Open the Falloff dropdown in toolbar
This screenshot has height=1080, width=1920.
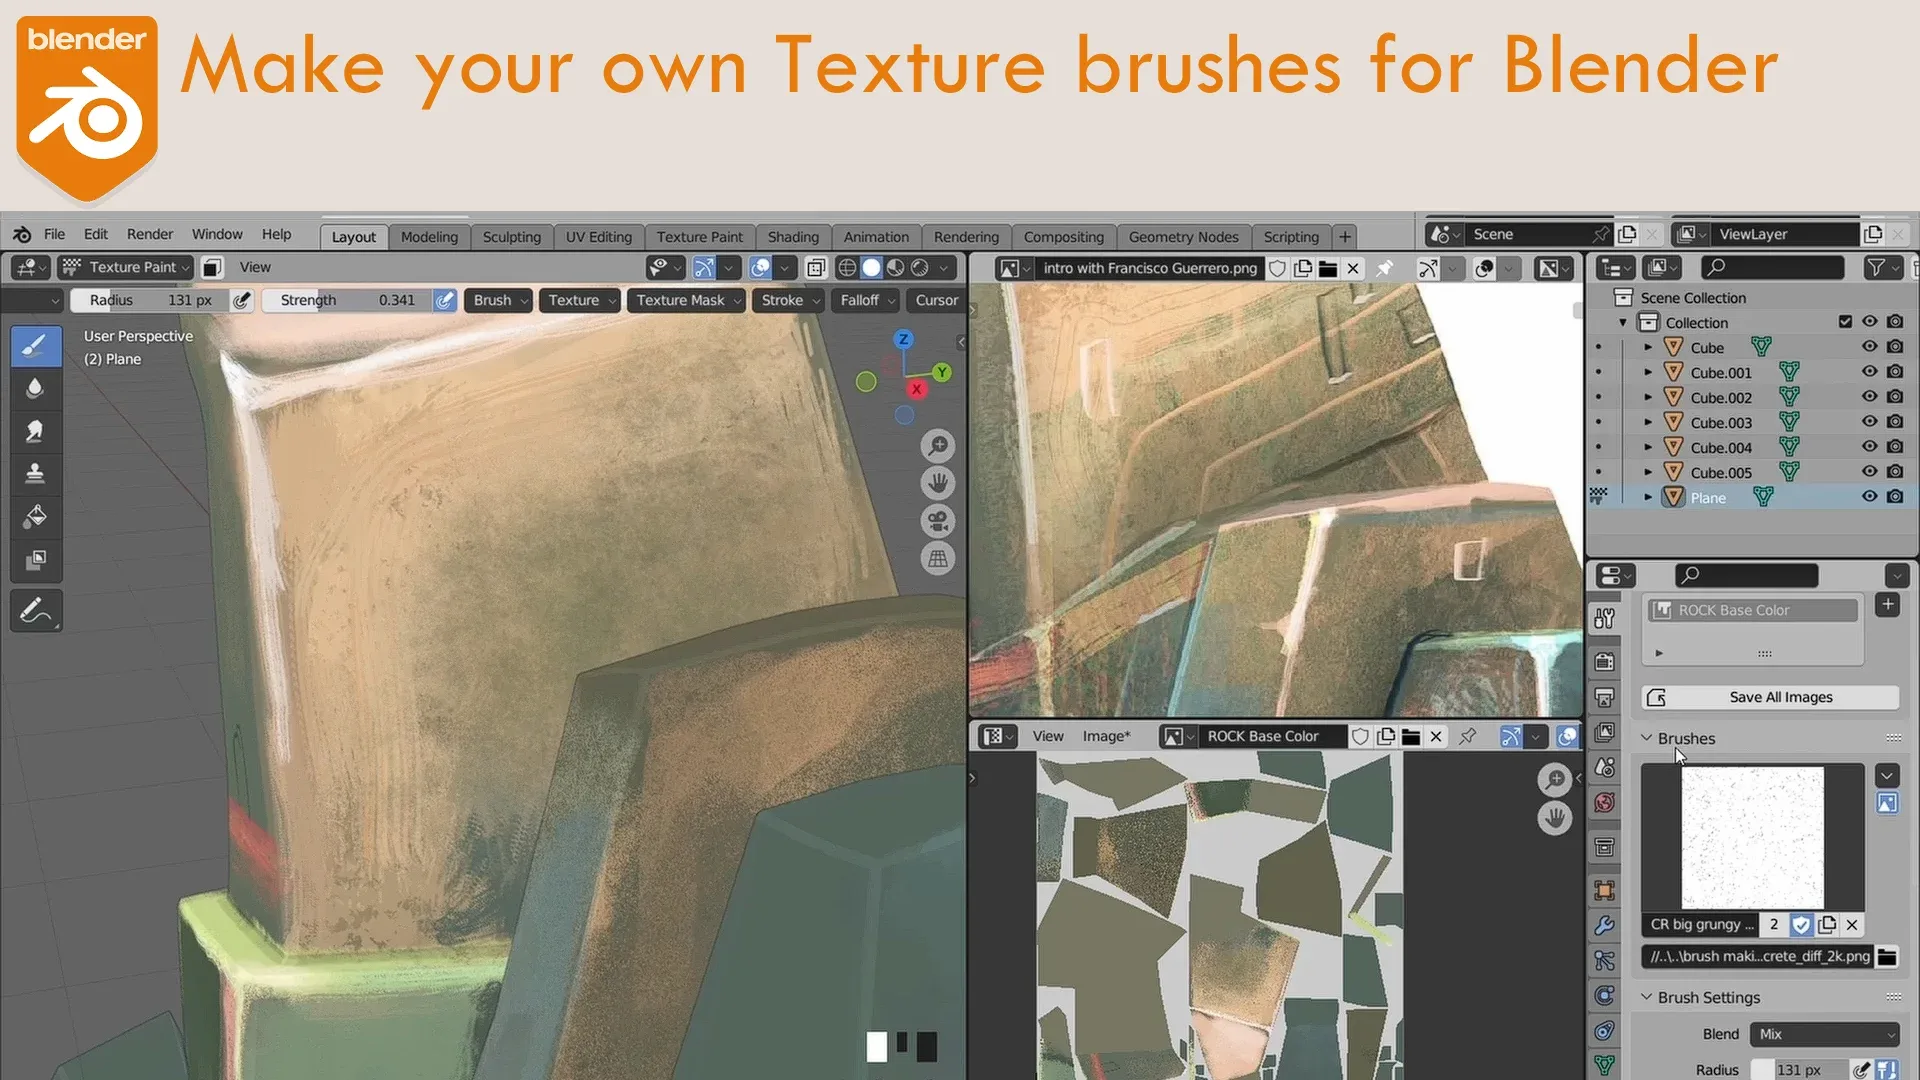865,299
